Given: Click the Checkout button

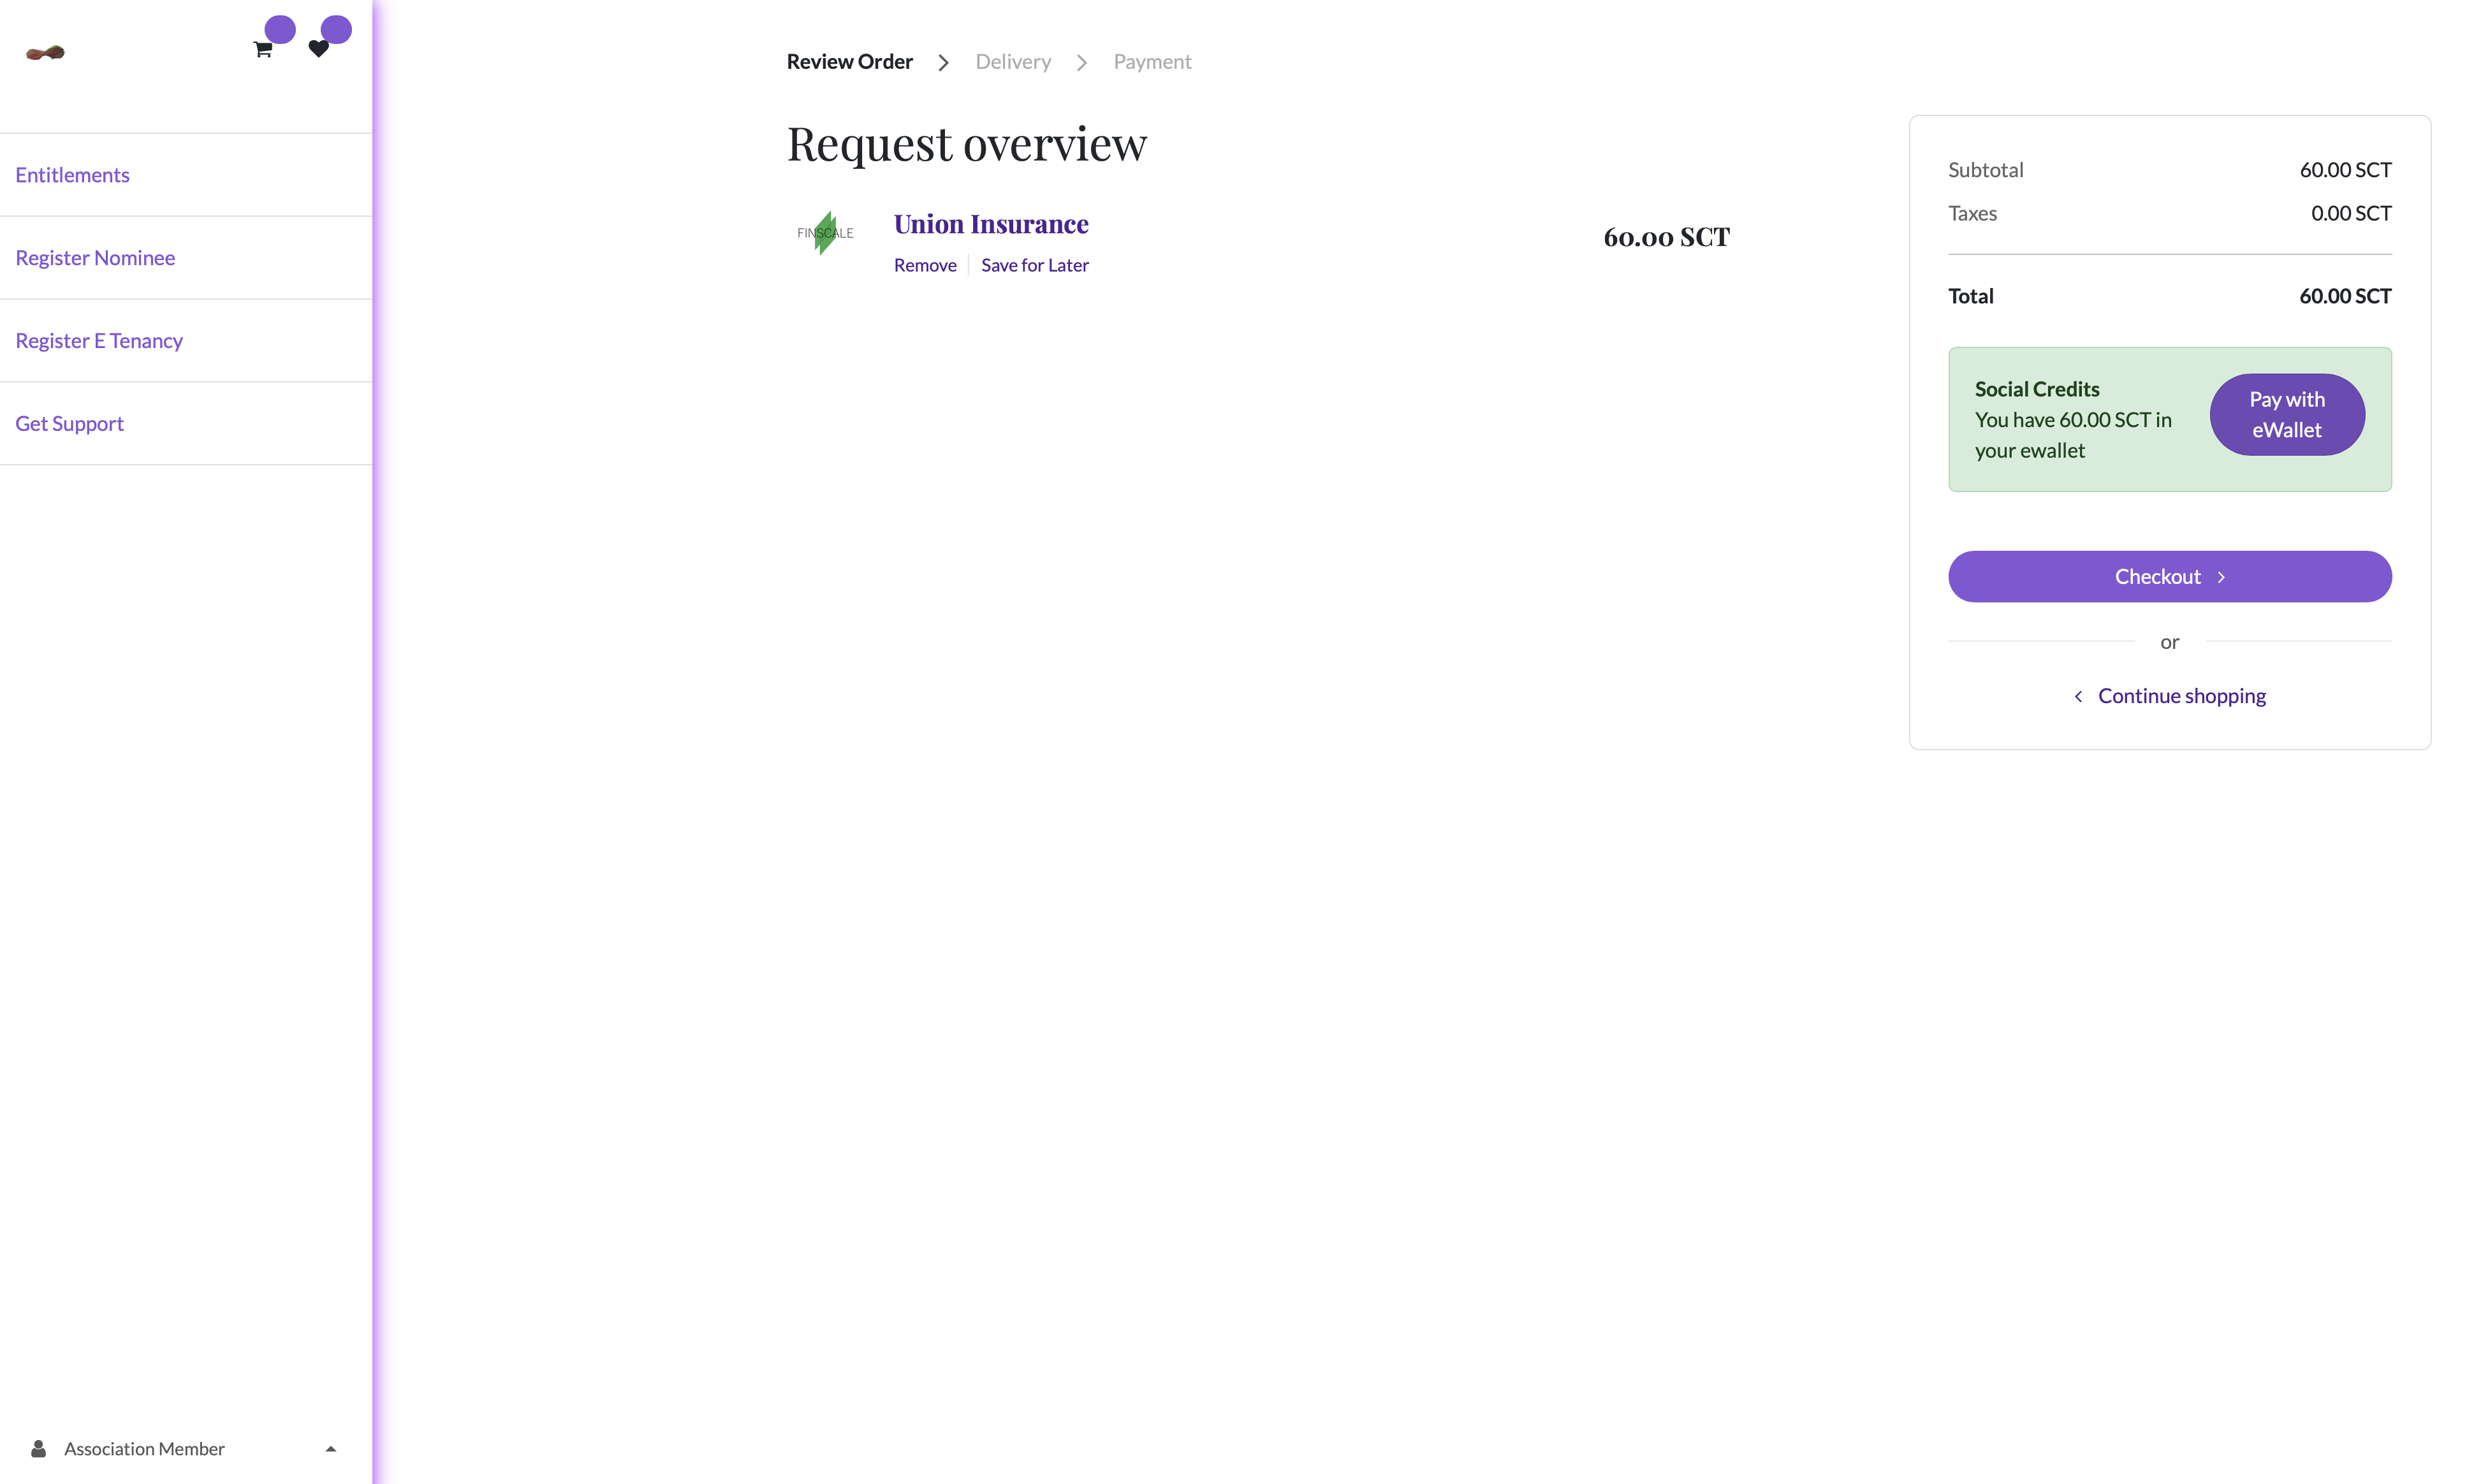Looking at the screenshot, I should tap(2169, 577).
